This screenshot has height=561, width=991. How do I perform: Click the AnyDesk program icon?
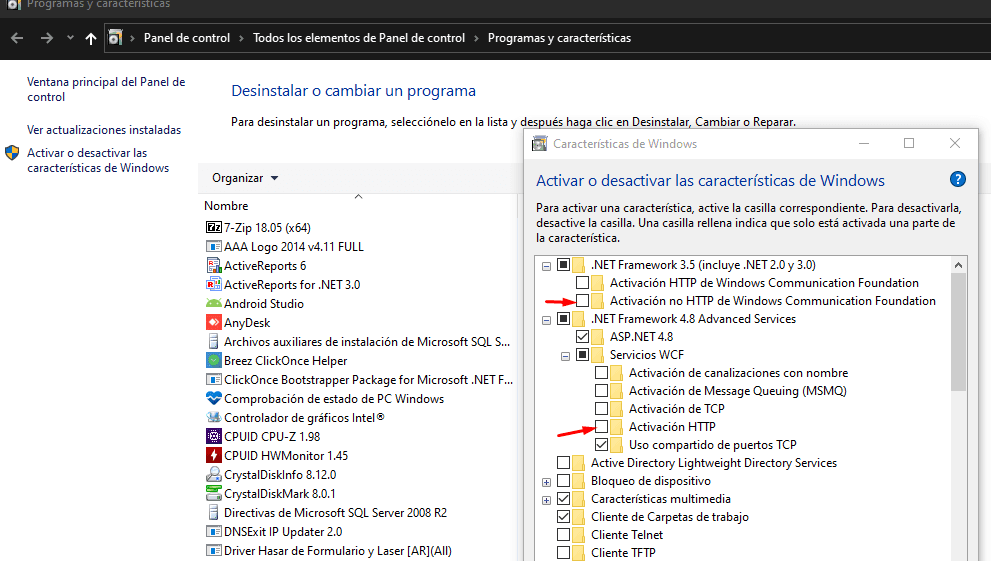pyautogui.click(x=213, y=322)
